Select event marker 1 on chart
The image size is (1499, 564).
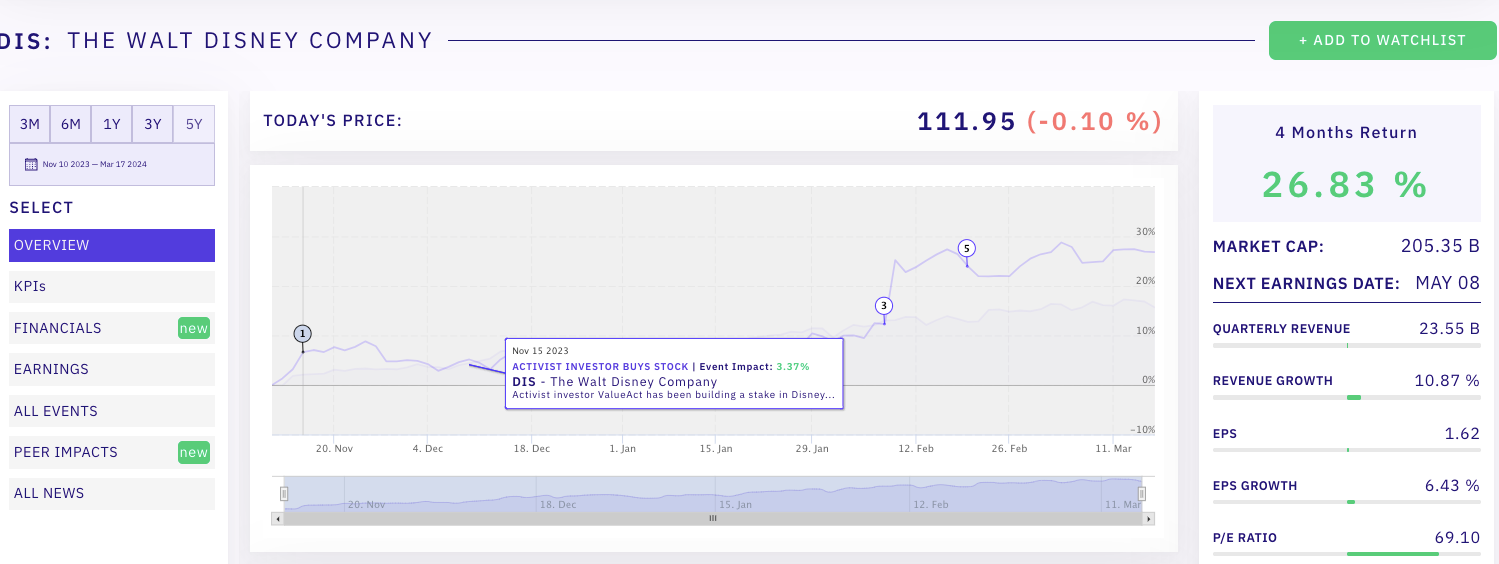(x=303, y=334)
